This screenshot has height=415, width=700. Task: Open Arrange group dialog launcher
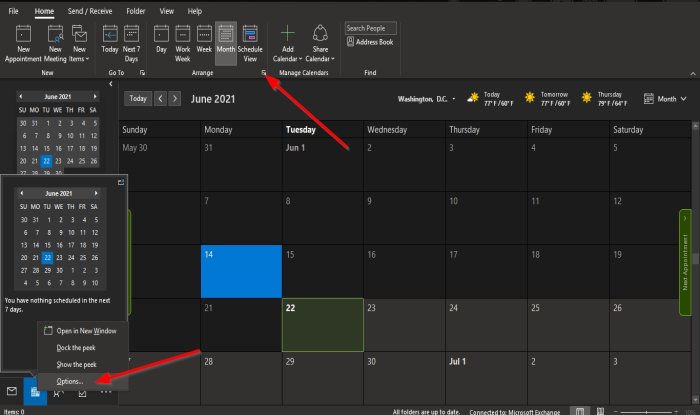pyautogui.click(x=264, y=73)
